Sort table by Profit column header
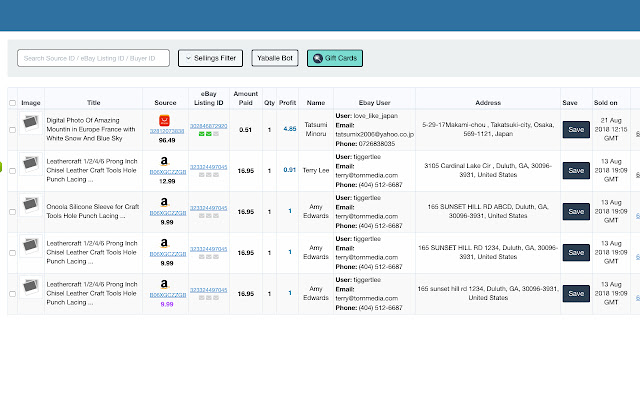The image size is (640, 400). pos(288,102)
